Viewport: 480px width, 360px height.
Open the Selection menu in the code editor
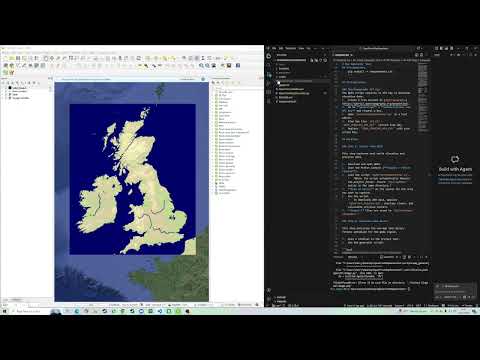[290, 48]
